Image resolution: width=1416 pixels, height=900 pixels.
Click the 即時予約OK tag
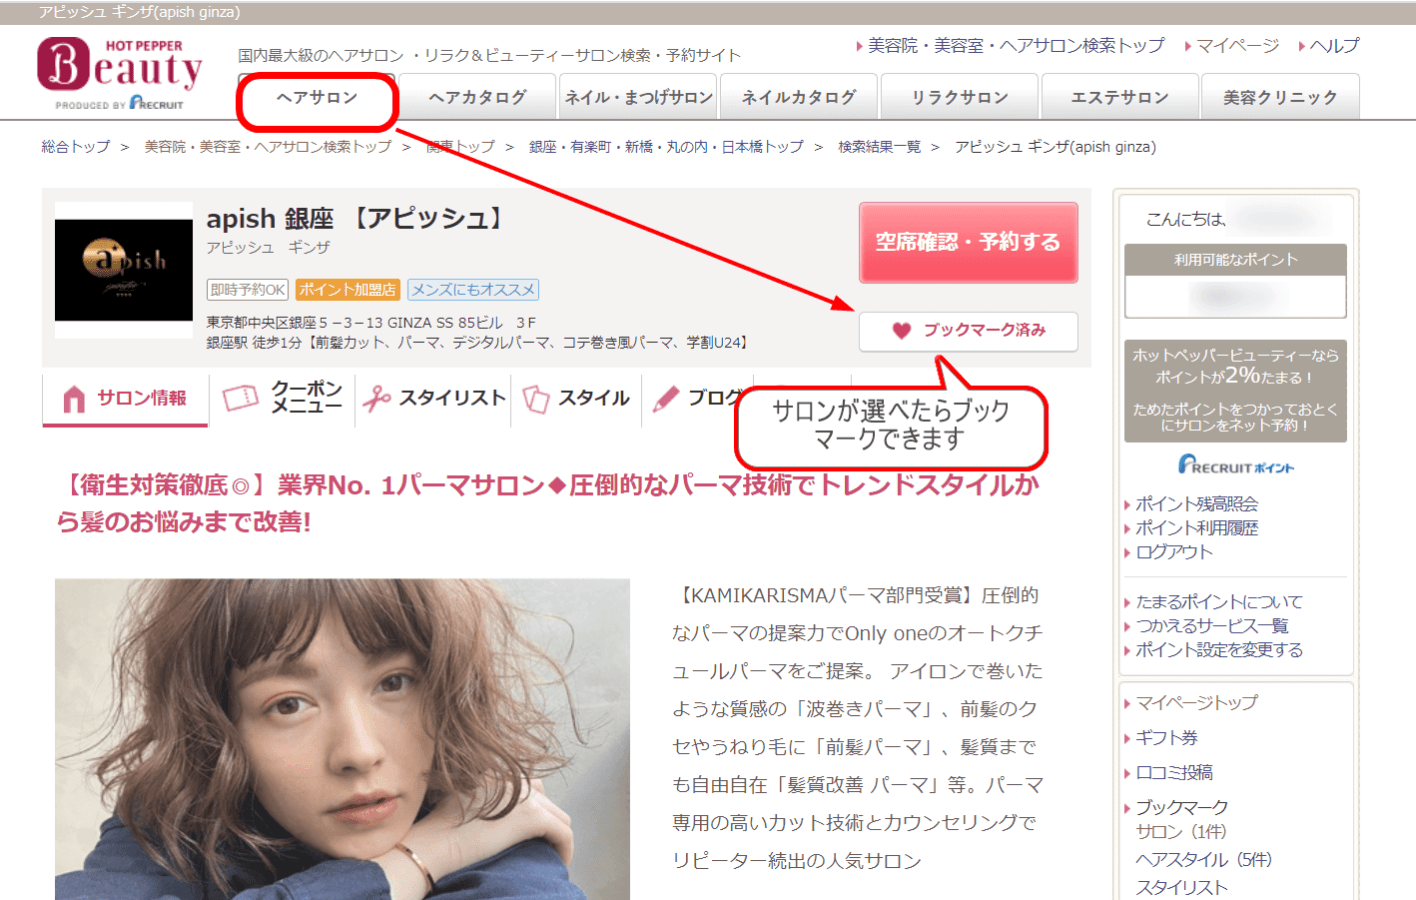click(248, 290)
